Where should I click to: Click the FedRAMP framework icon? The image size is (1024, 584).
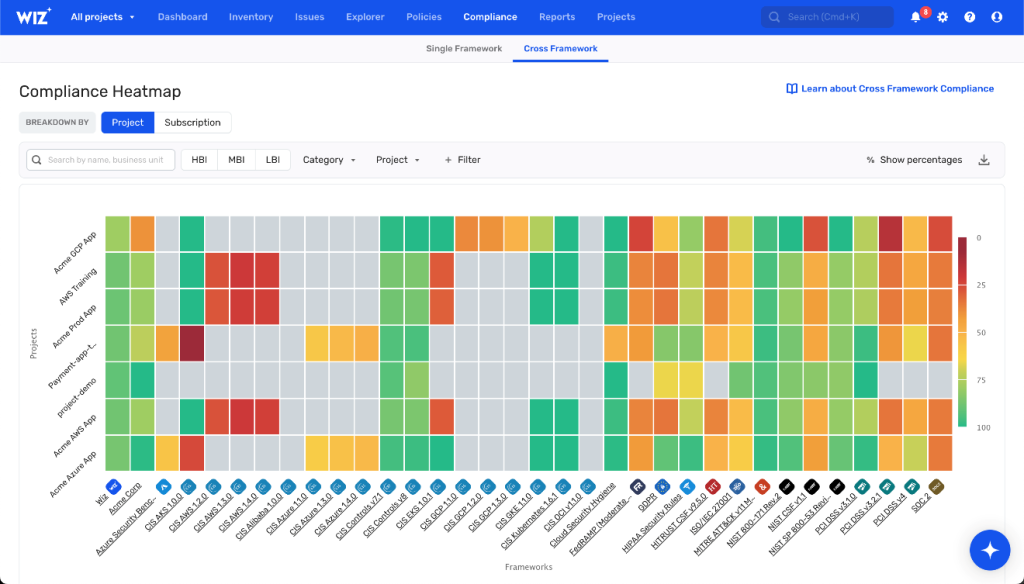[637, 487]
